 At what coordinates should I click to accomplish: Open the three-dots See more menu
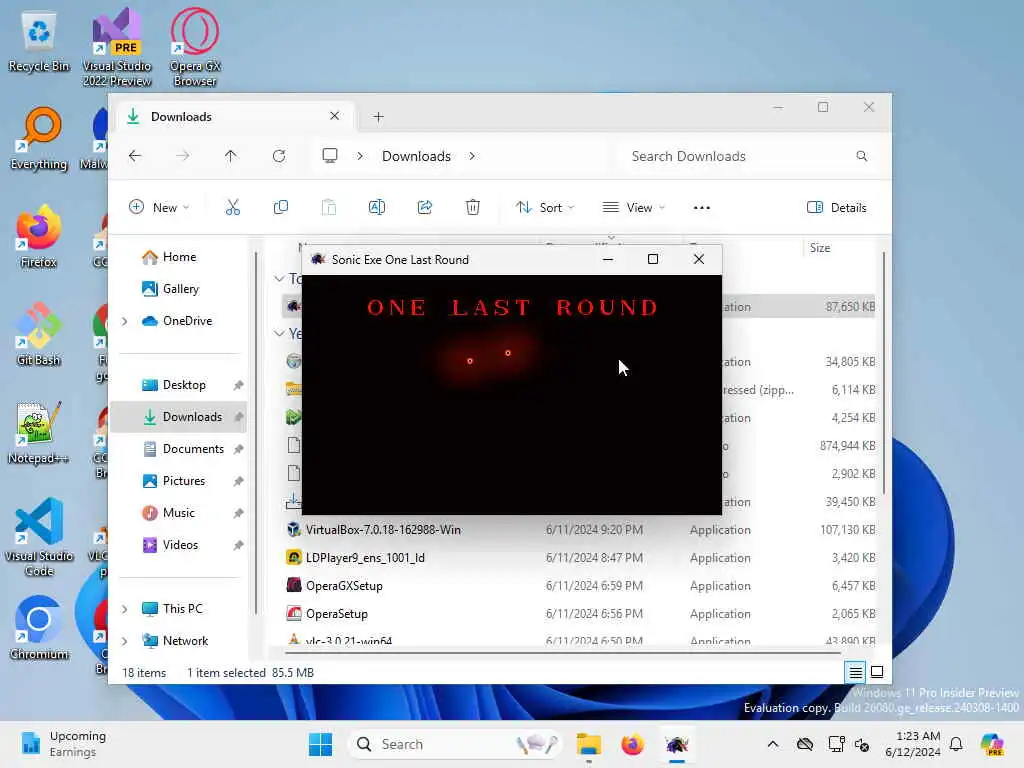[x=701, y=208]
